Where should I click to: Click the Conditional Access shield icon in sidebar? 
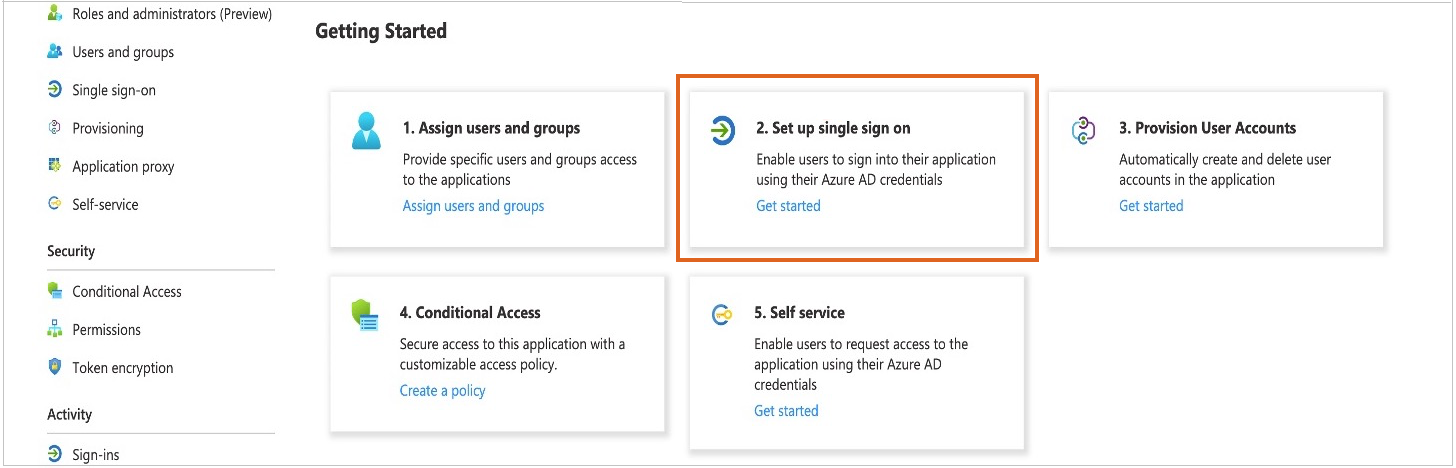coord(55,291)
